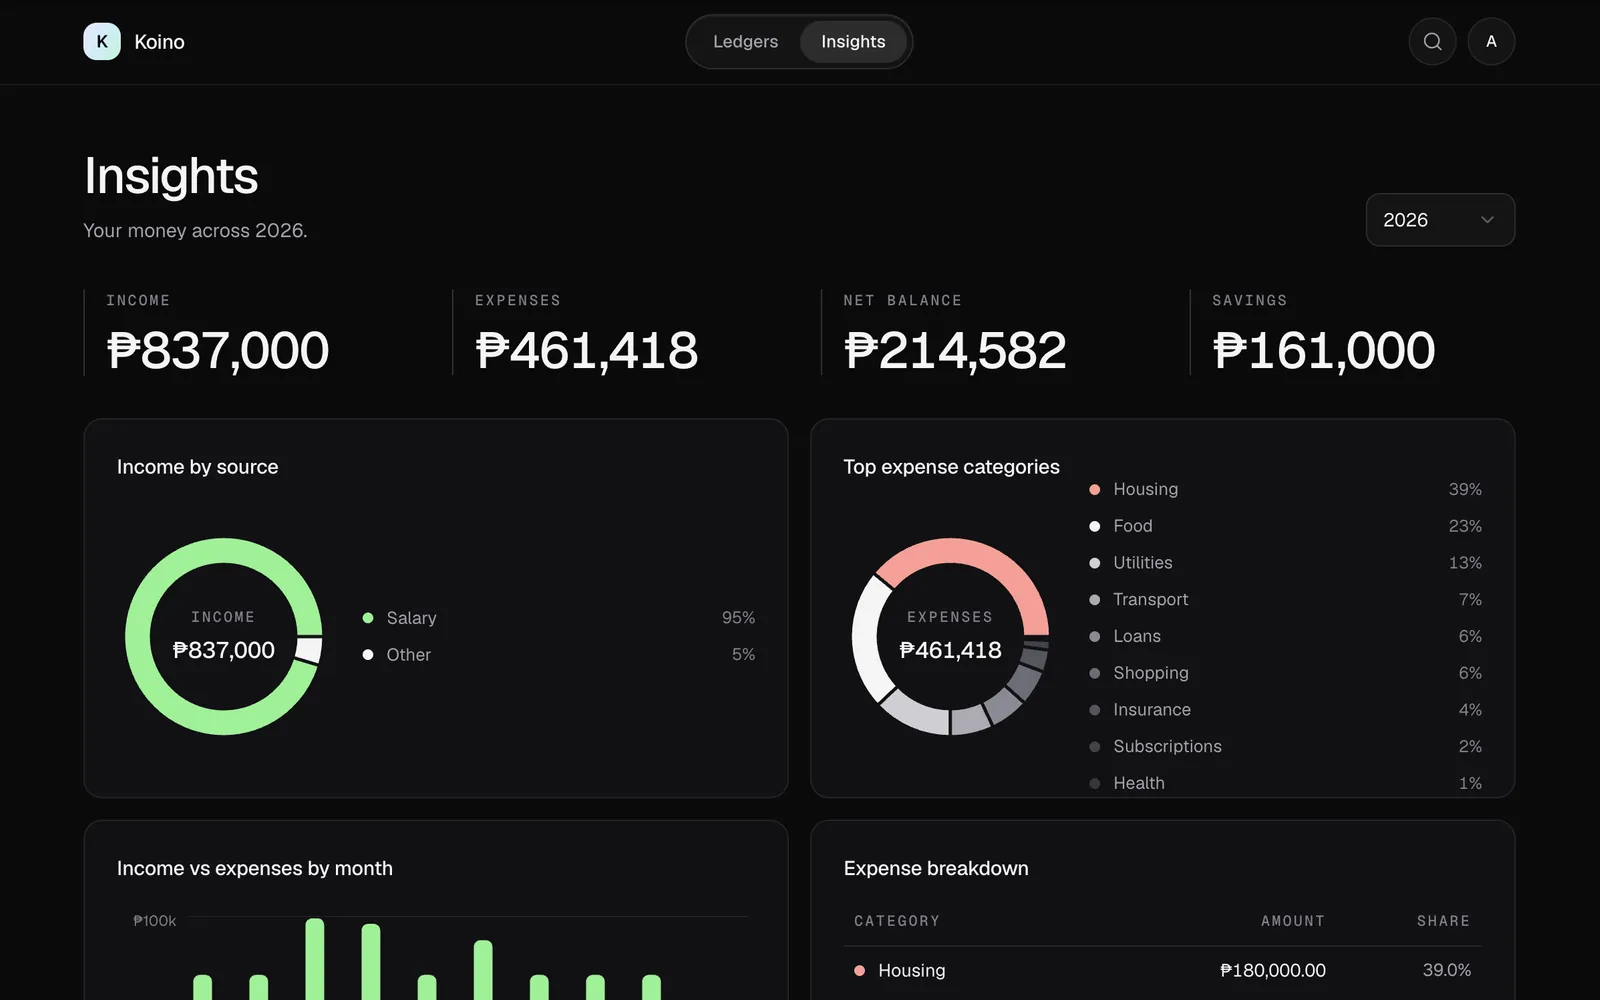Click the 95% Salary percentage
Image resolution: width=1600 pixels, height=1000 pixels.
739,618
